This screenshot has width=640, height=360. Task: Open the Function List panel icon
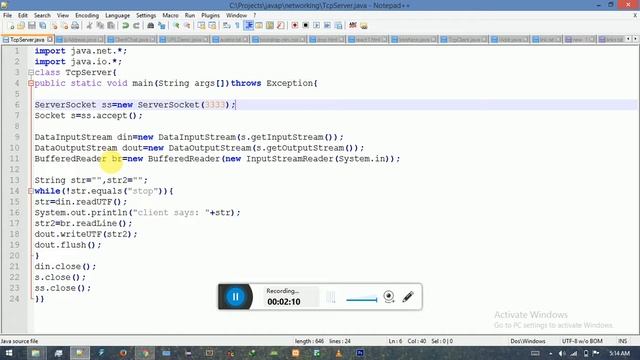pos(280,26)
